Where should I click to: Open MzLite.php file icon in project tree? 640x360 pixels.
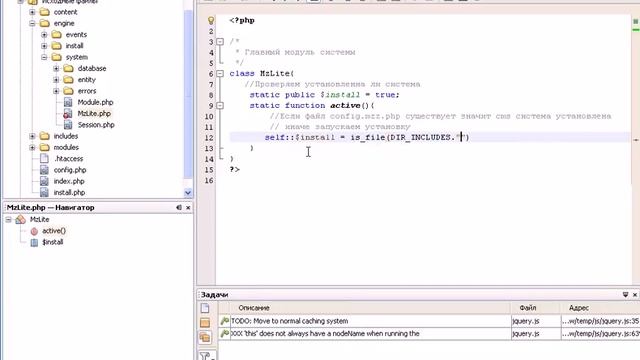pyautogui.click(x=68, y=114)
